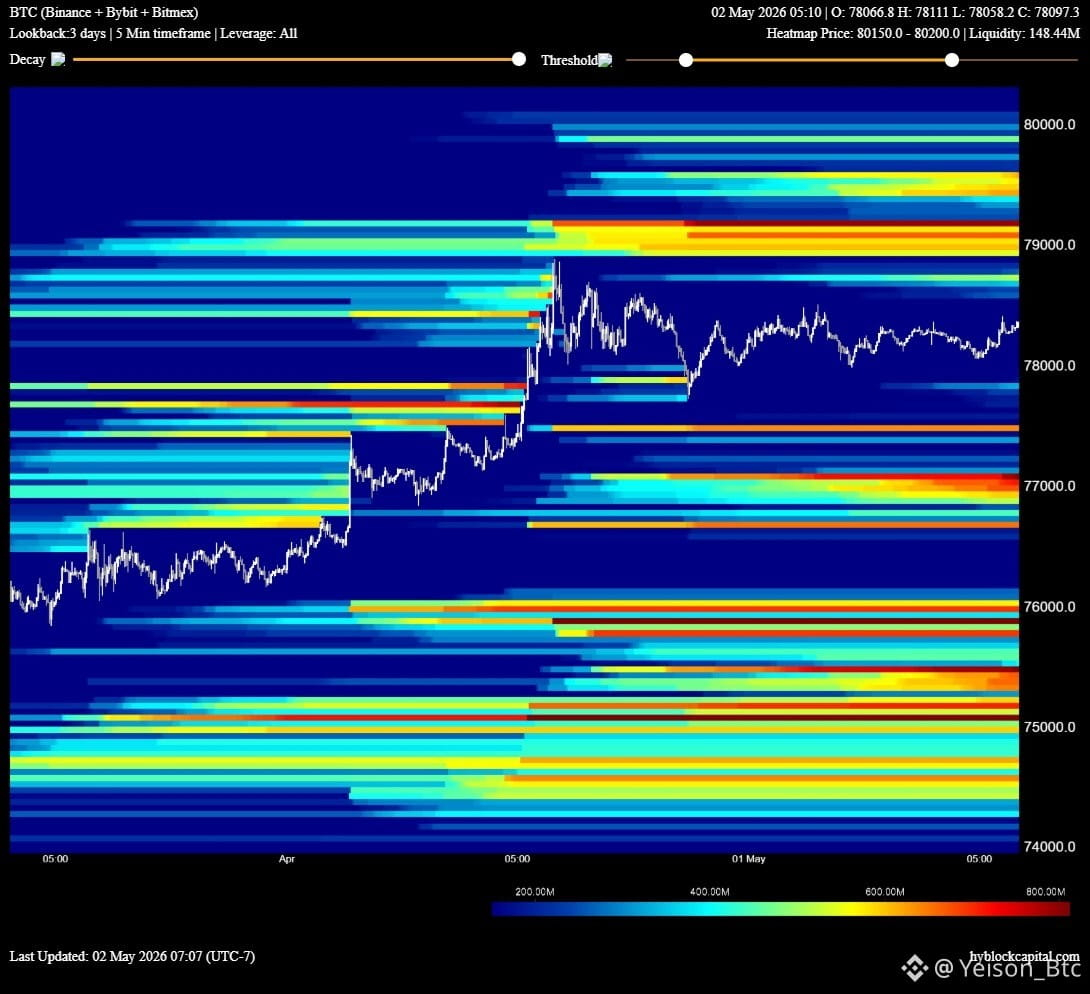Click the 78000.0 price axis label
The width and height of the screenshot is (1090, 994).
(1049, 365)
